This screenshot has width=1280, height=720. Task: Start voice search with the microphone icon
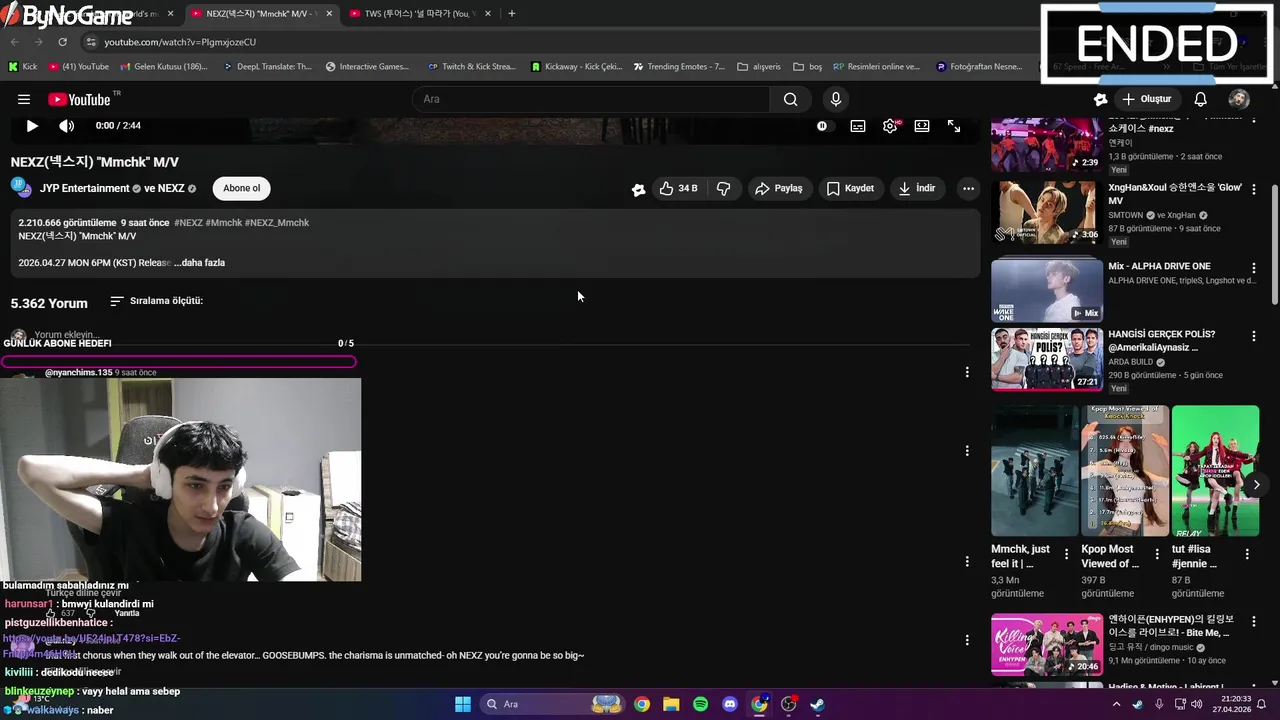point(836,99)
